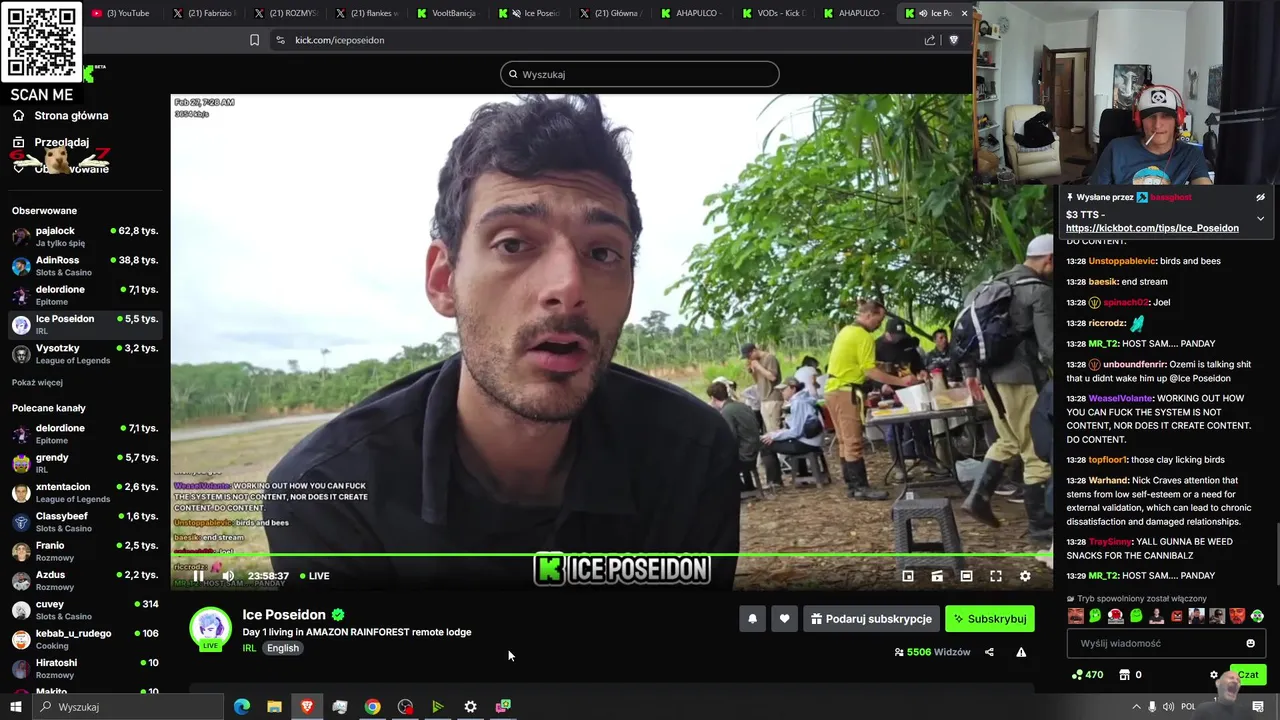Follow Ice Poseidon with heart icon
The image size is (1280, 720).
784,619
